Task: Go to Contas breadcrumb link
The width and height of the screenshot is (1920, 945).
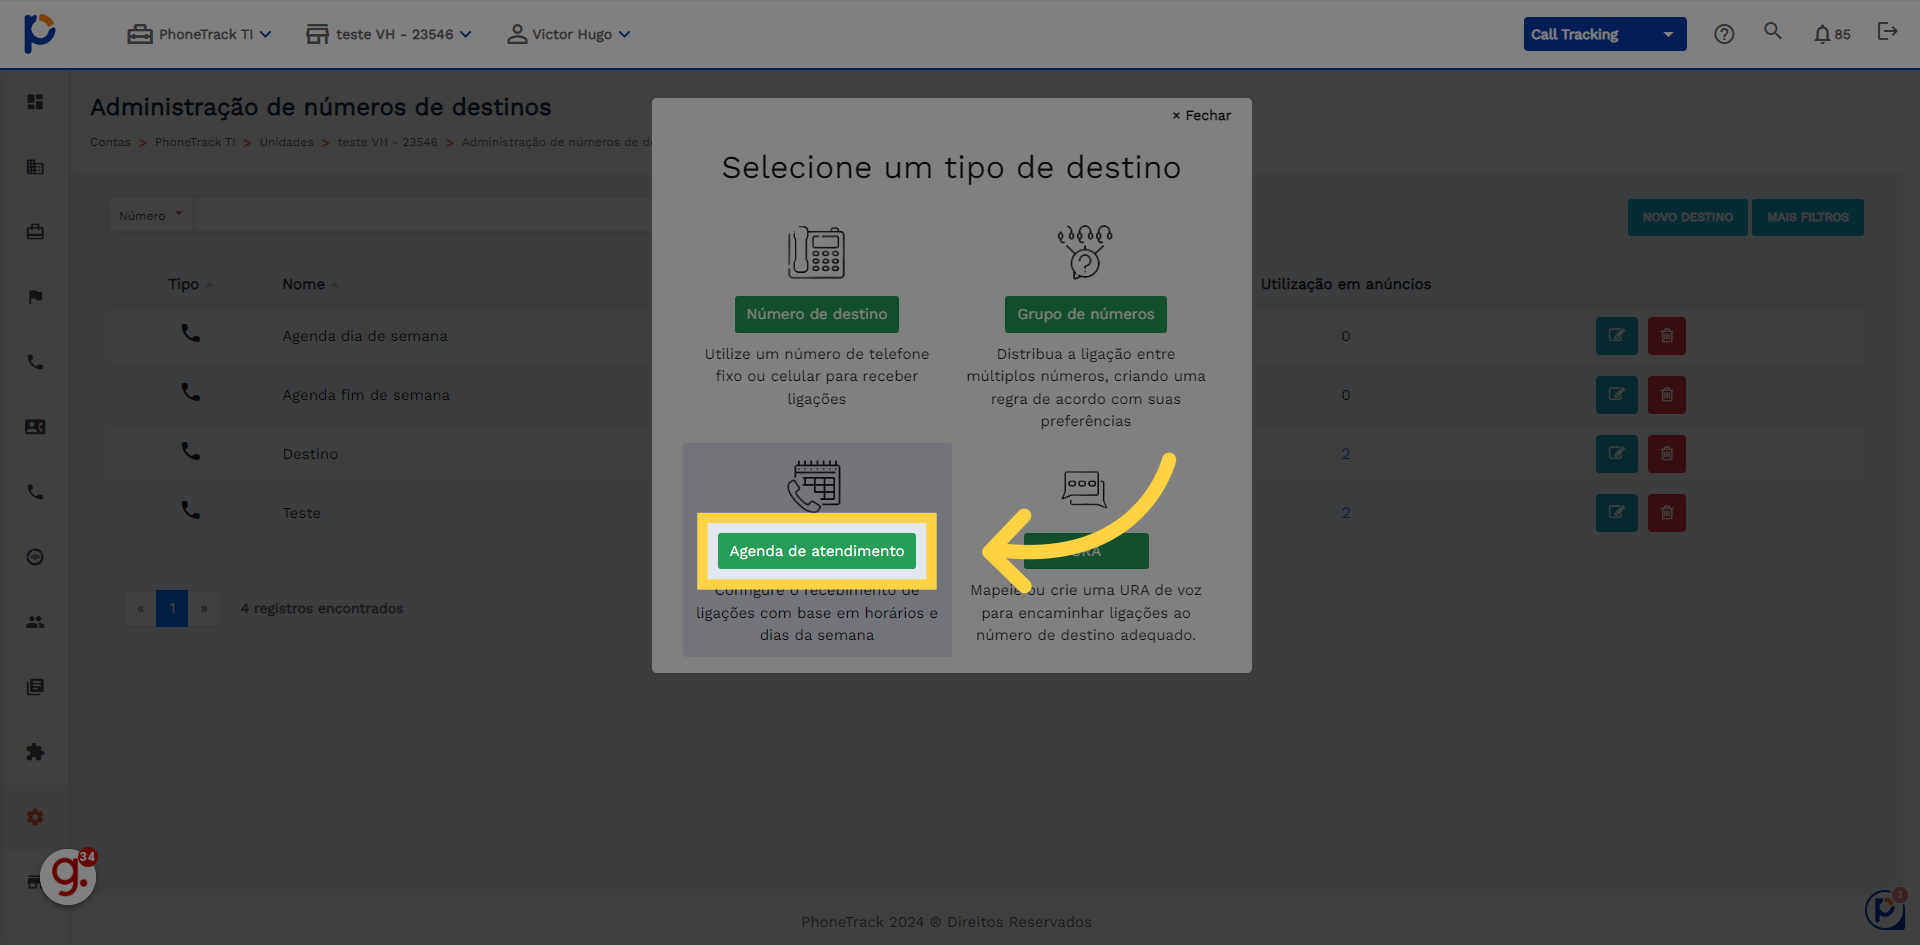Action: [x=110, y=142]
